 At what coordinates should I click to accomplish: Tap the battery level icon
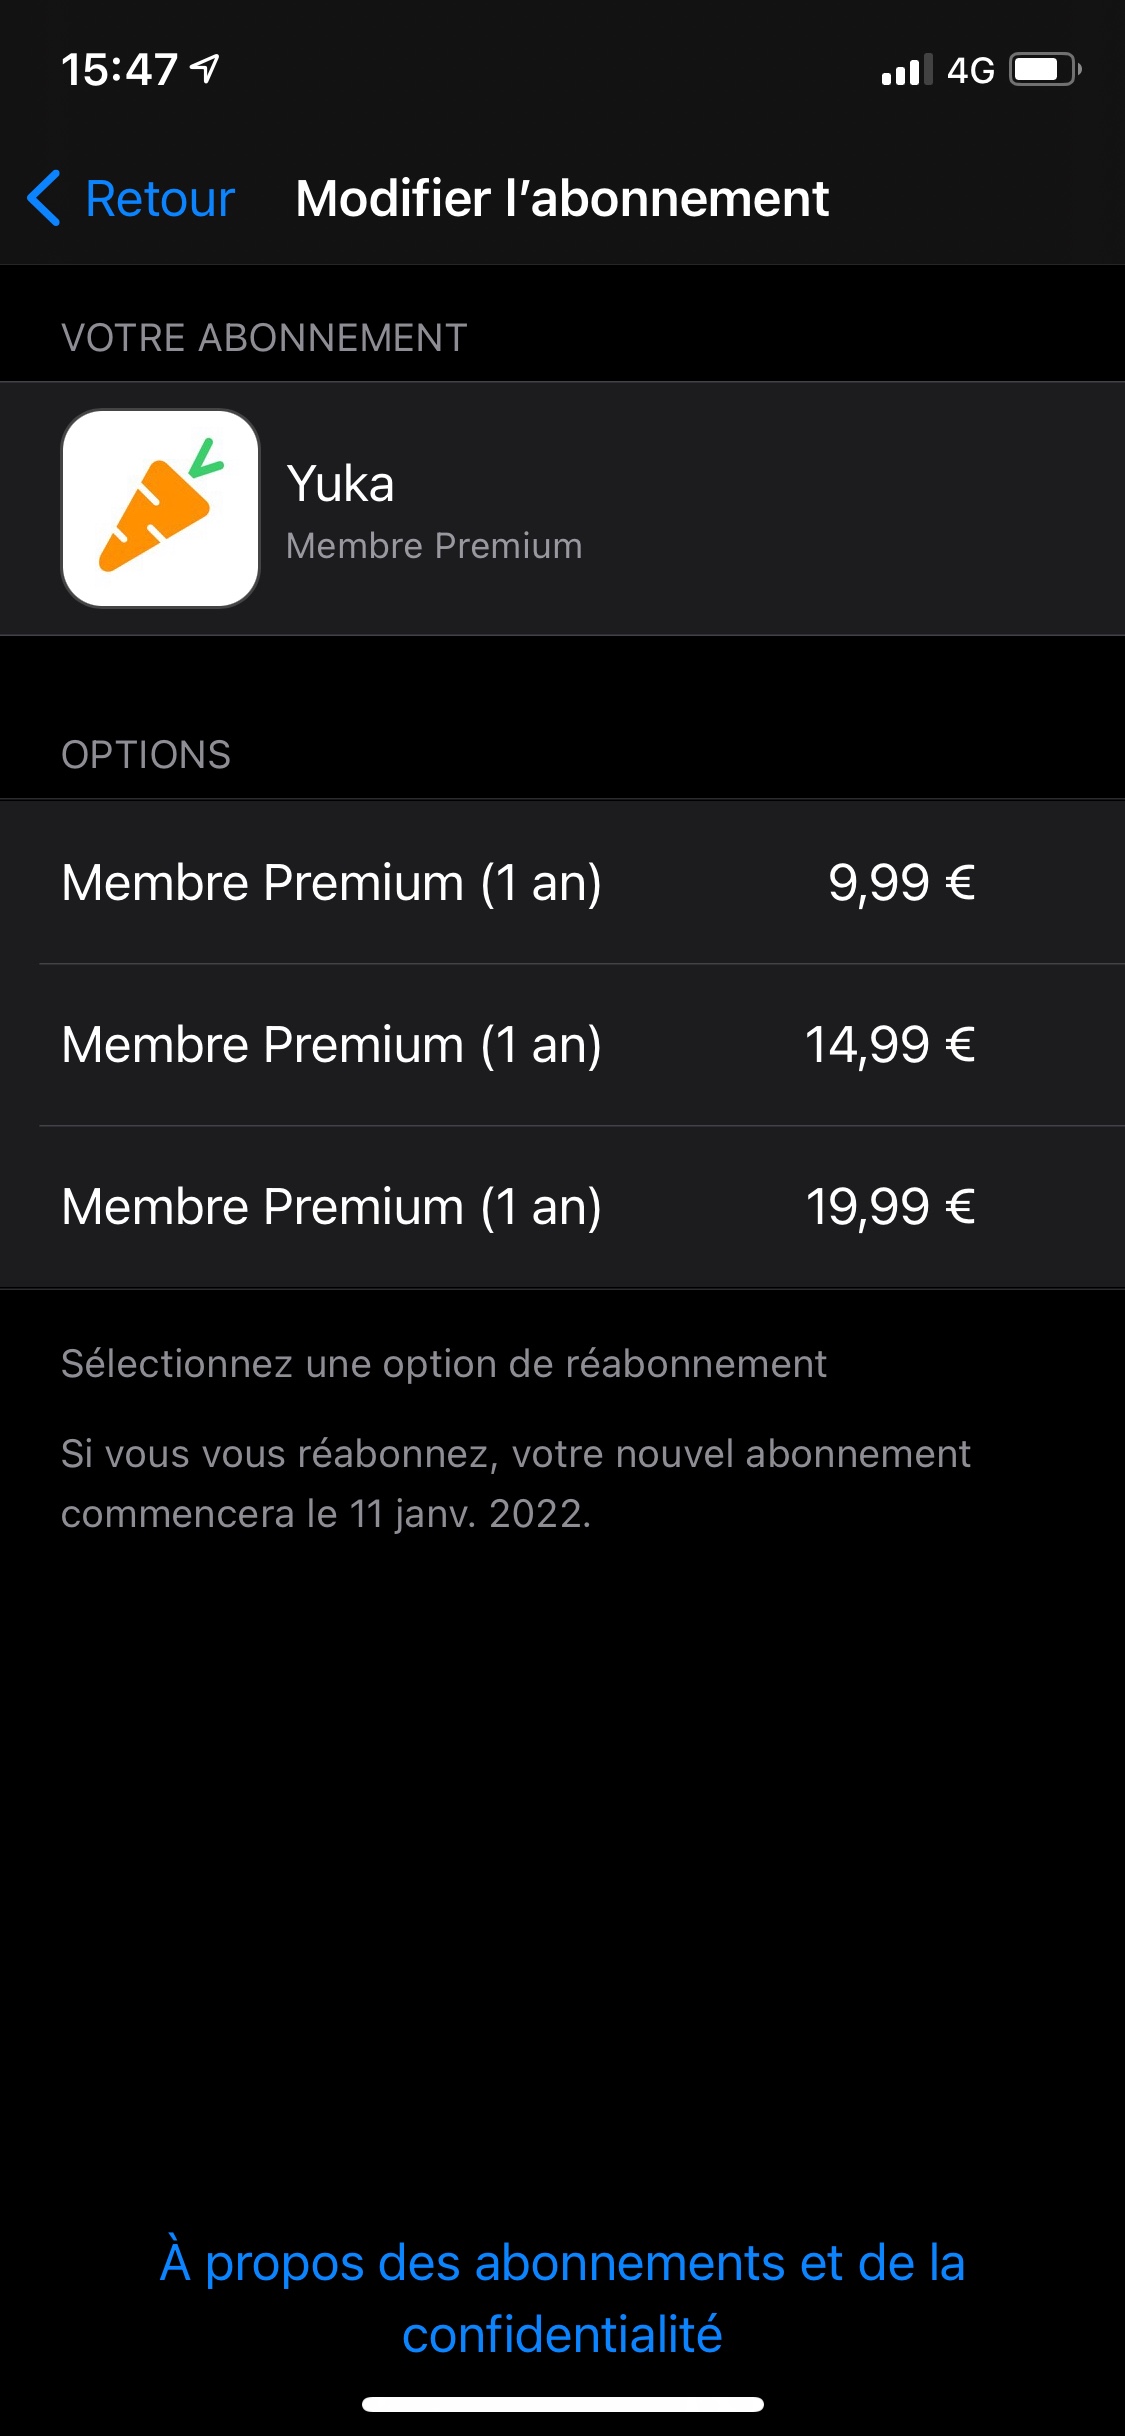[1044, 70]
